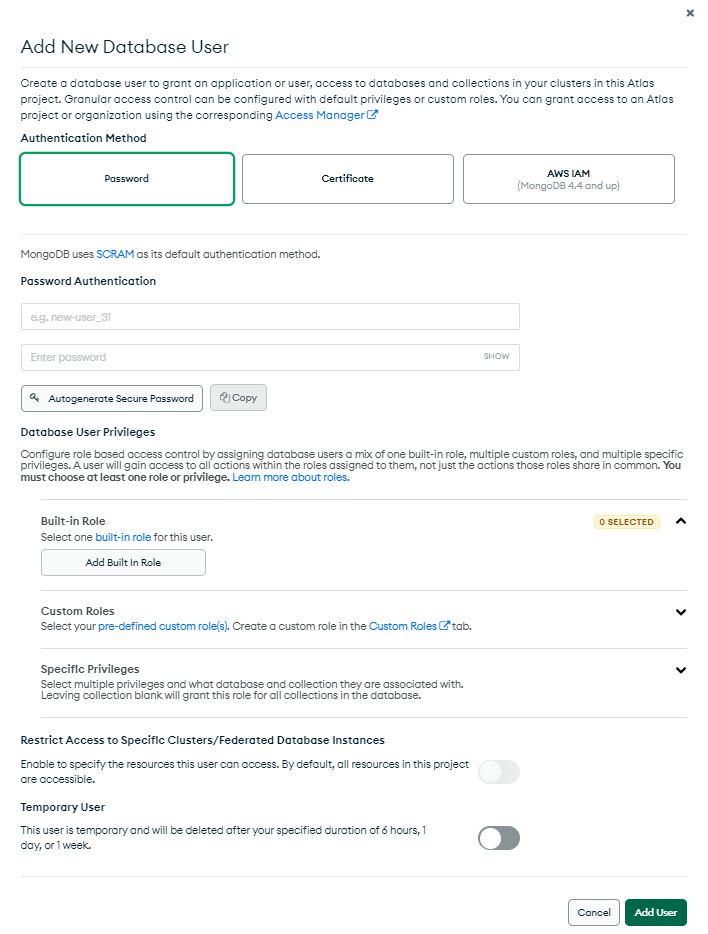Enable Restrict Access to Specific Clusters toggle
Image resolution: width=708 pixels, height=934 pixels.
tap(499, 772)
